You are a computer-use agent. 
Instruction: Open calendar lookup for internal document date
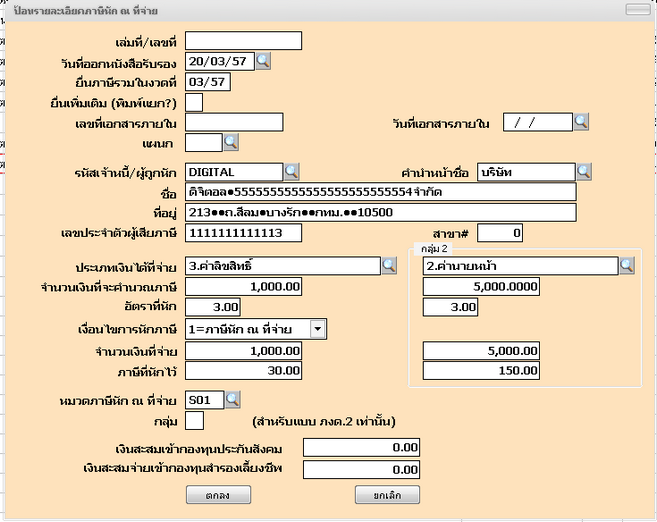coord(581,122)
